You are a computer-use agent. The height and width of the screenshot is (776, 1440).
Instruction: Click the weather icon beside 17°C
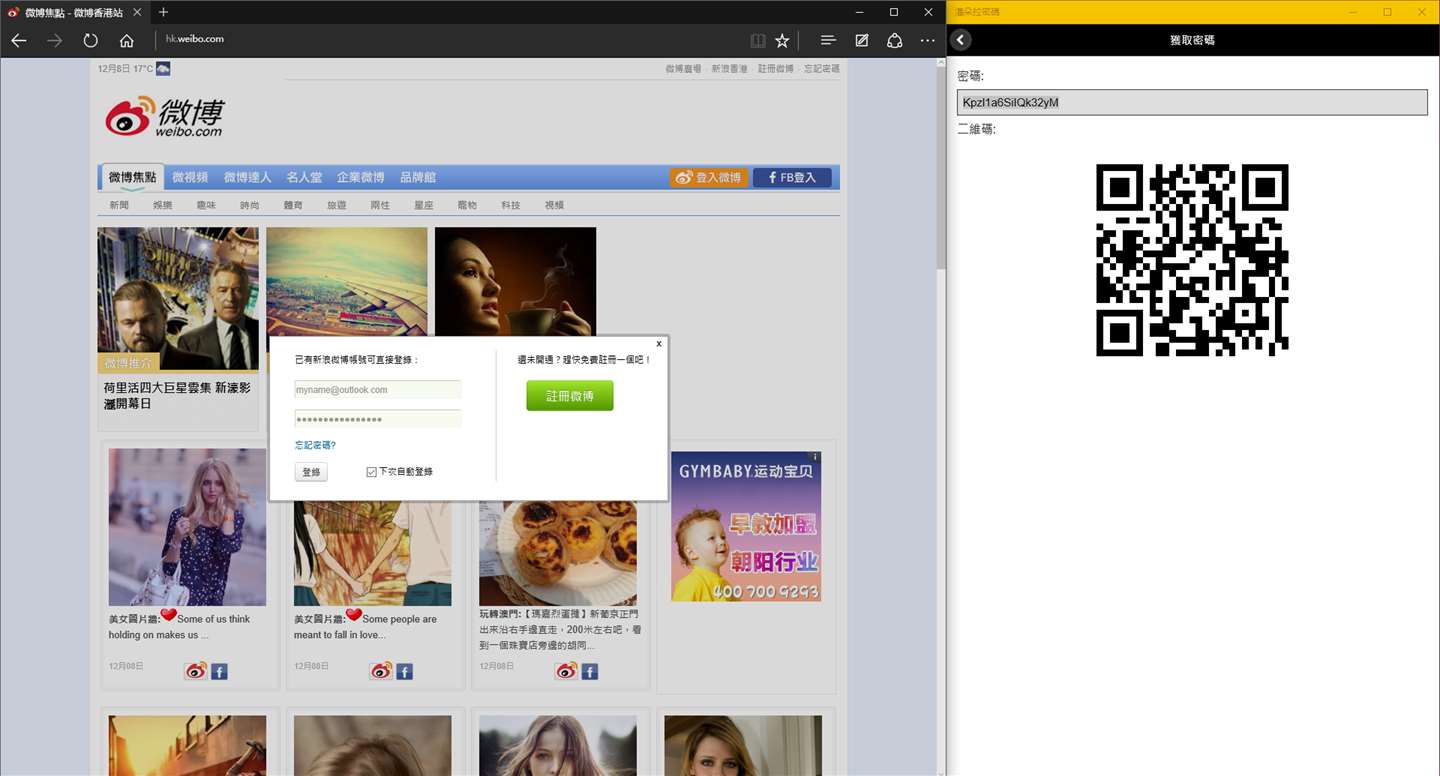tap(163, 68)
